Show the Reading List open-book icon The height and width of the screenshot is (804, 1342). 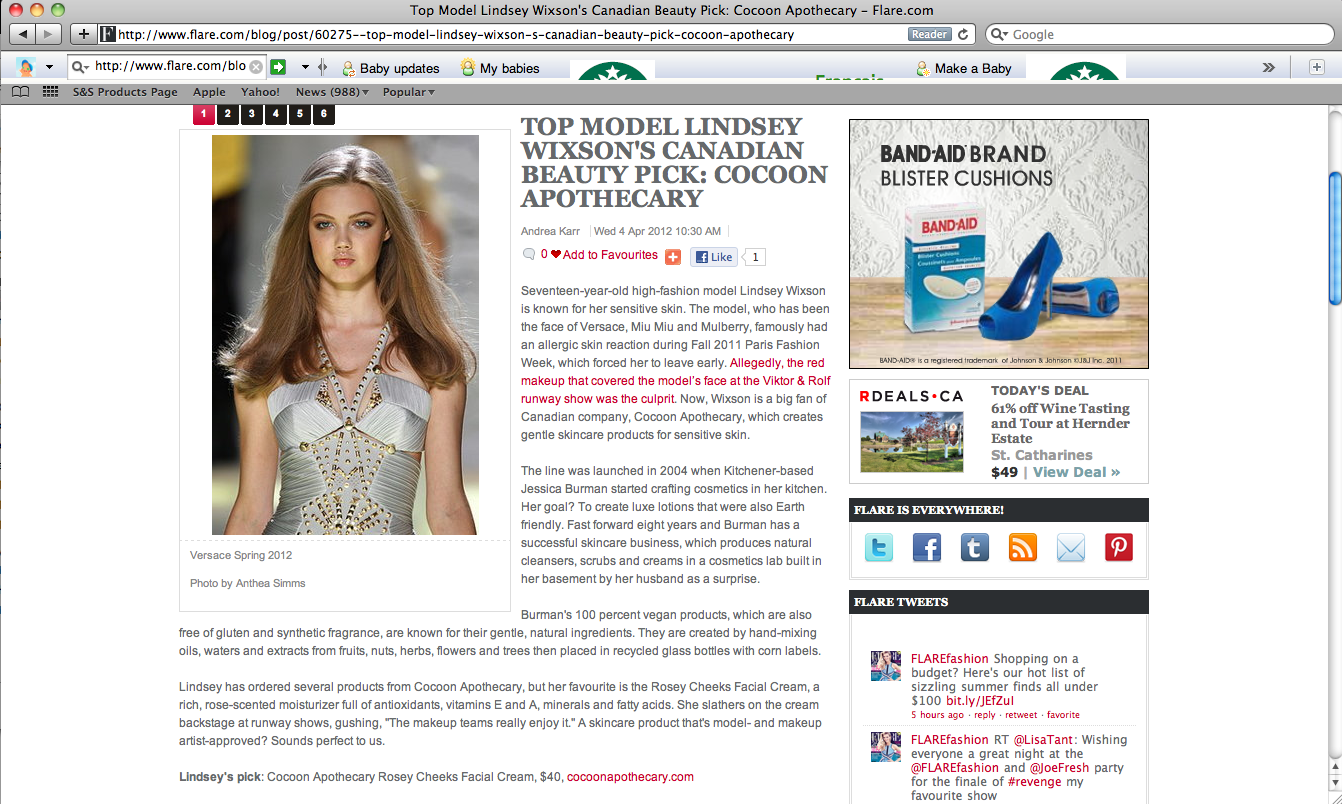[20, 92]
